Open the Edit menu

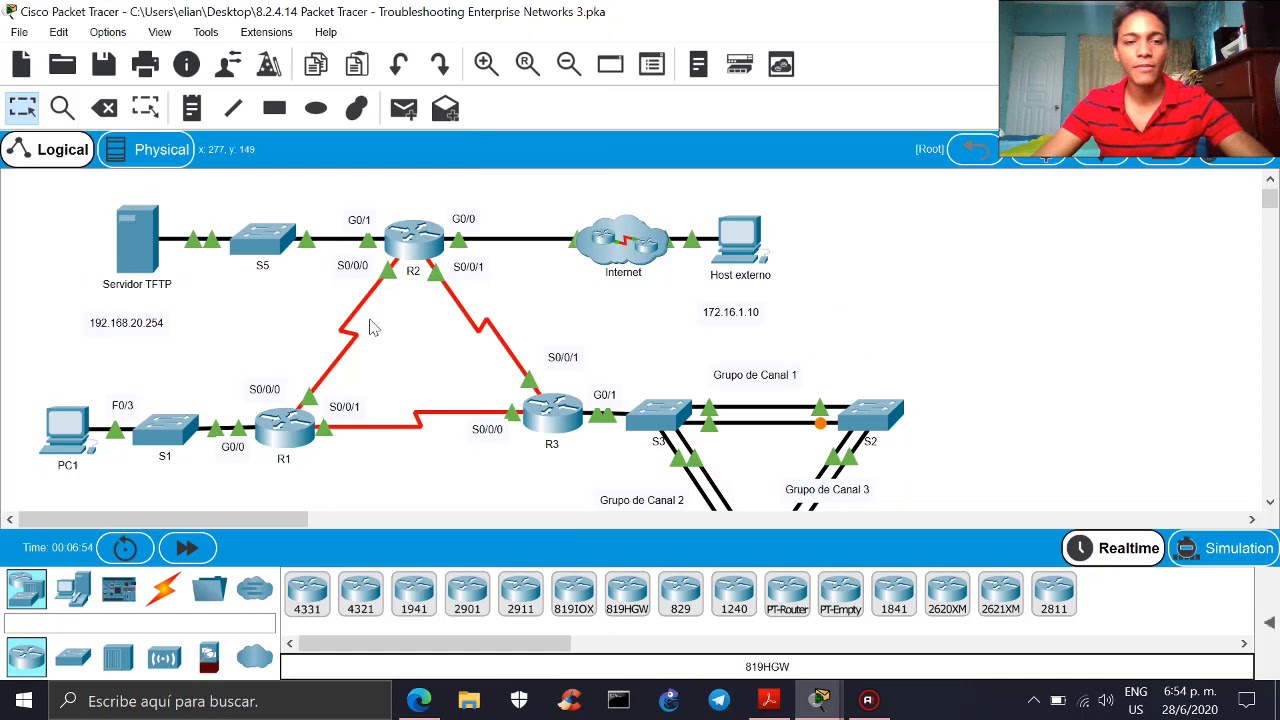tap(59, 32)
